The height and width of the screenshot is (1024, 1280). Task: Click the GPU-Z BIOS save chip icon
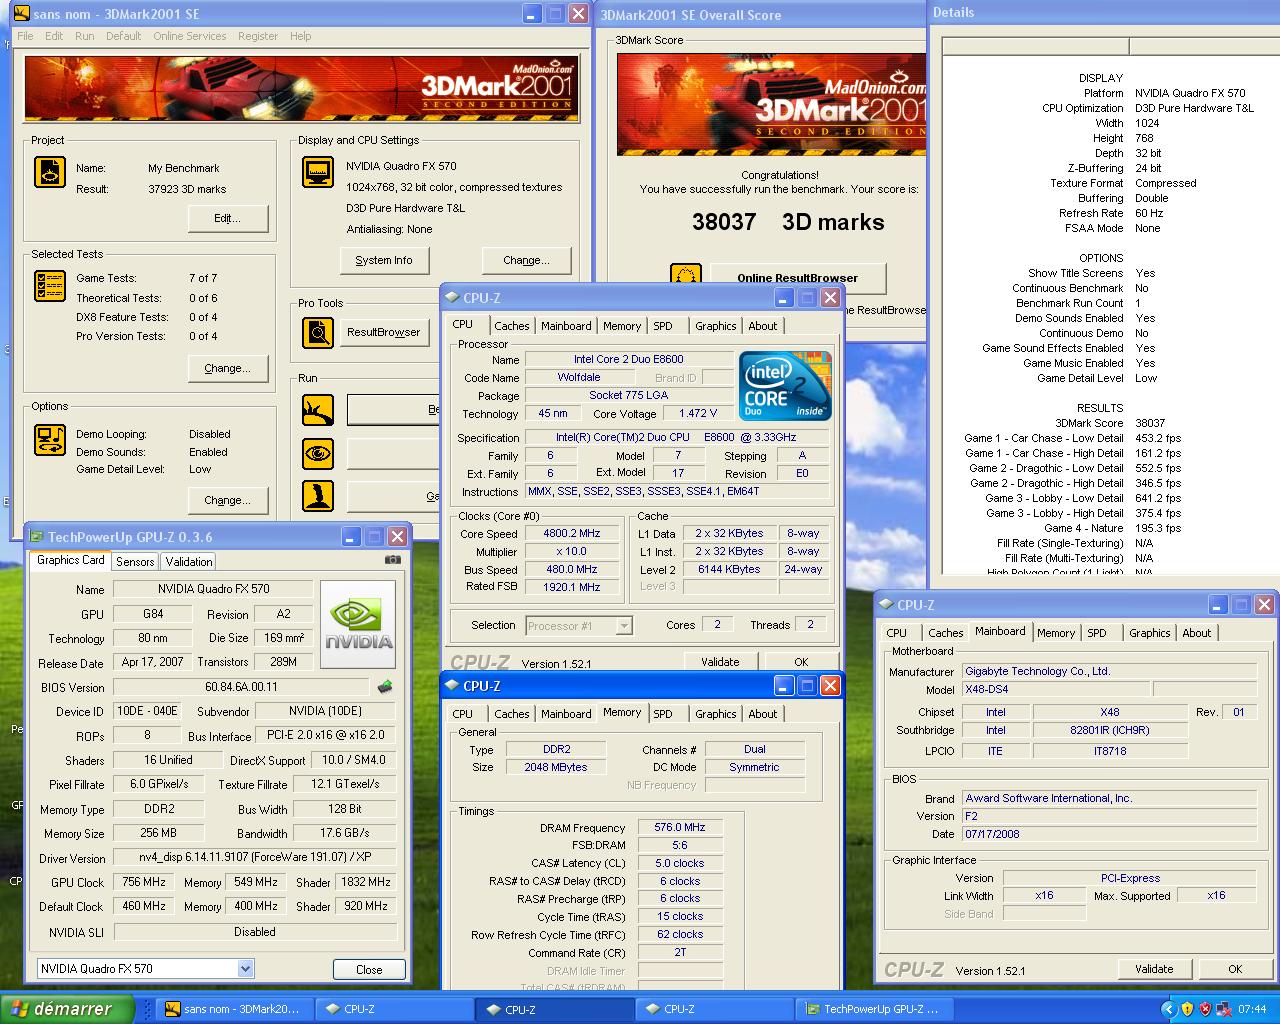(385, 687)
